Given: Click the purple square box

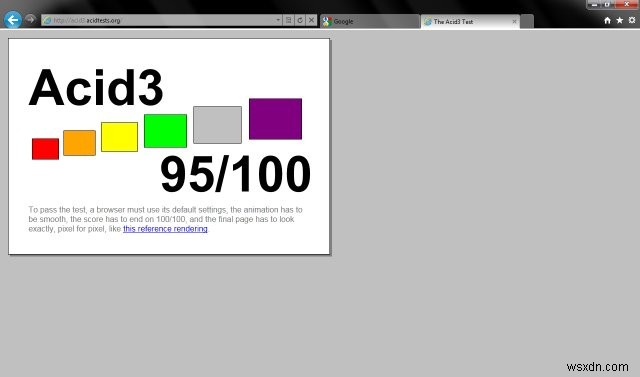Looking at the screenshot, I should [276, 119].
